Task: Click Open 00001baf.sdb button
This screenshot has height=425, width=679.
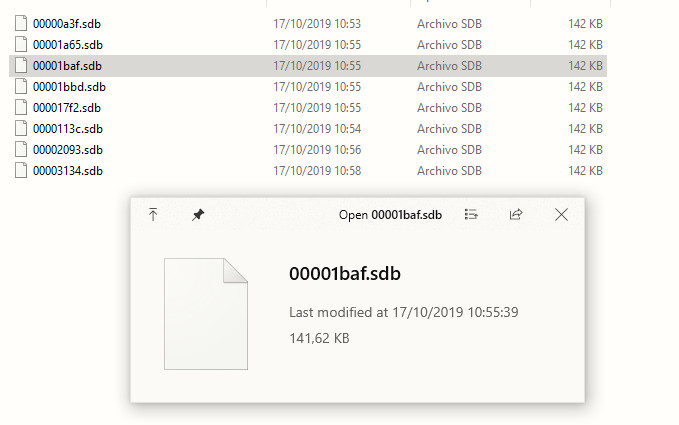Action: [390, 215]
